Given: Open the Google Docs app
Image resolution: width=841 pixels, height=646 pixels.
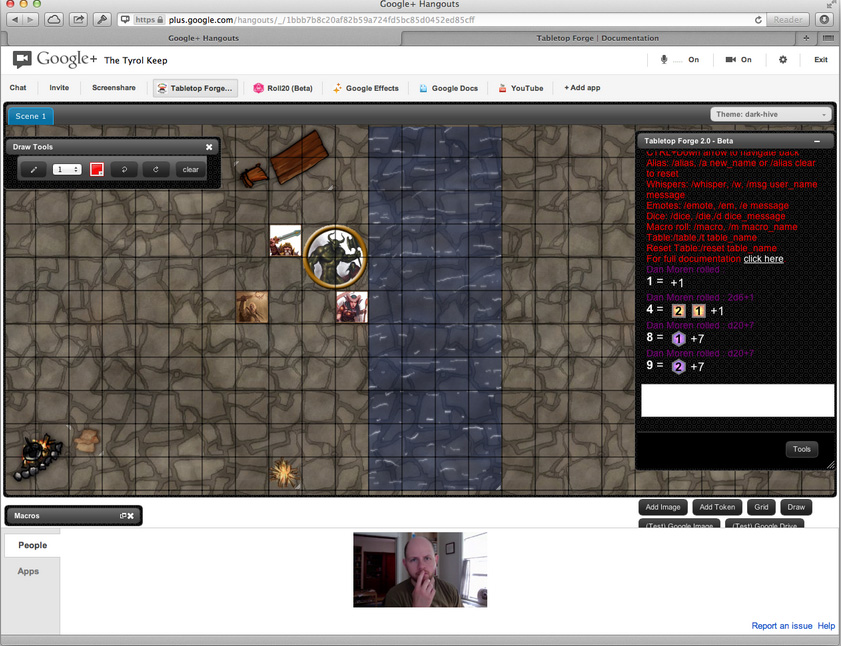Looking at the screenshot, I should click(x=448, y=88).
